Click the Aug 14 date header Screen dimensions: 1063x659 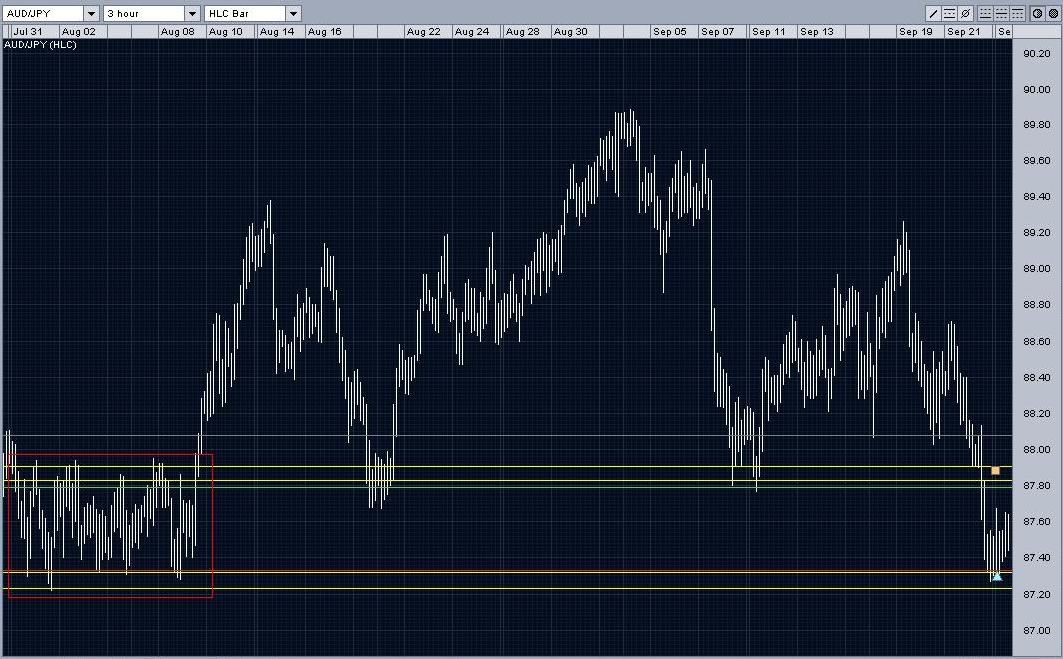(x=276, y=32)
